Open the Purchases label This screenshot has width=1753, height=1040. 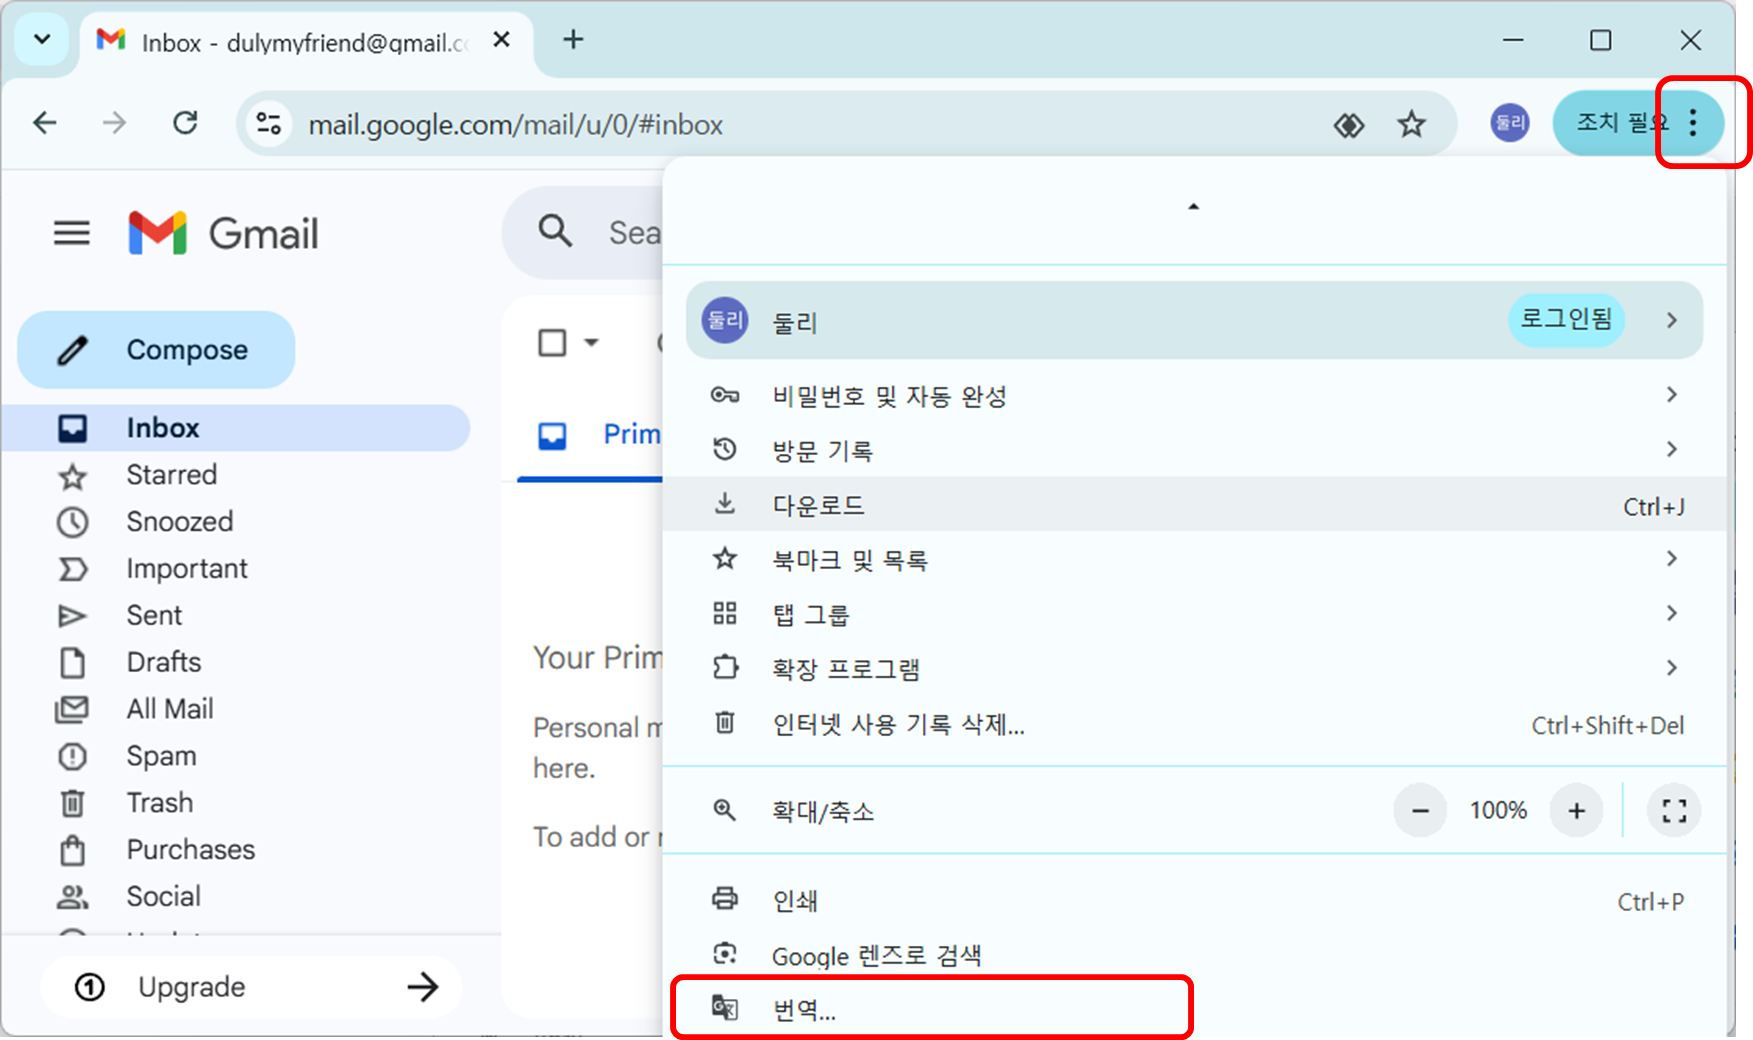[236, 850]
